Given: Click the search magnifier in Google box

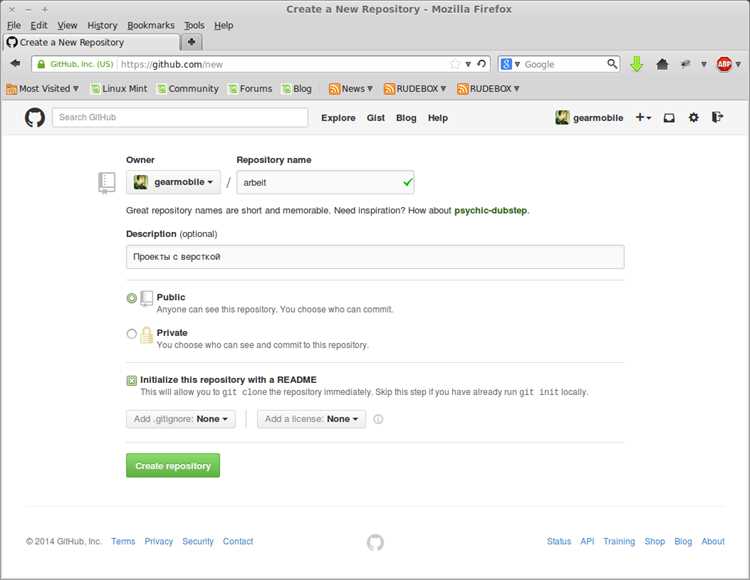Looking at the screenshot, I should [x=612, y=64].
